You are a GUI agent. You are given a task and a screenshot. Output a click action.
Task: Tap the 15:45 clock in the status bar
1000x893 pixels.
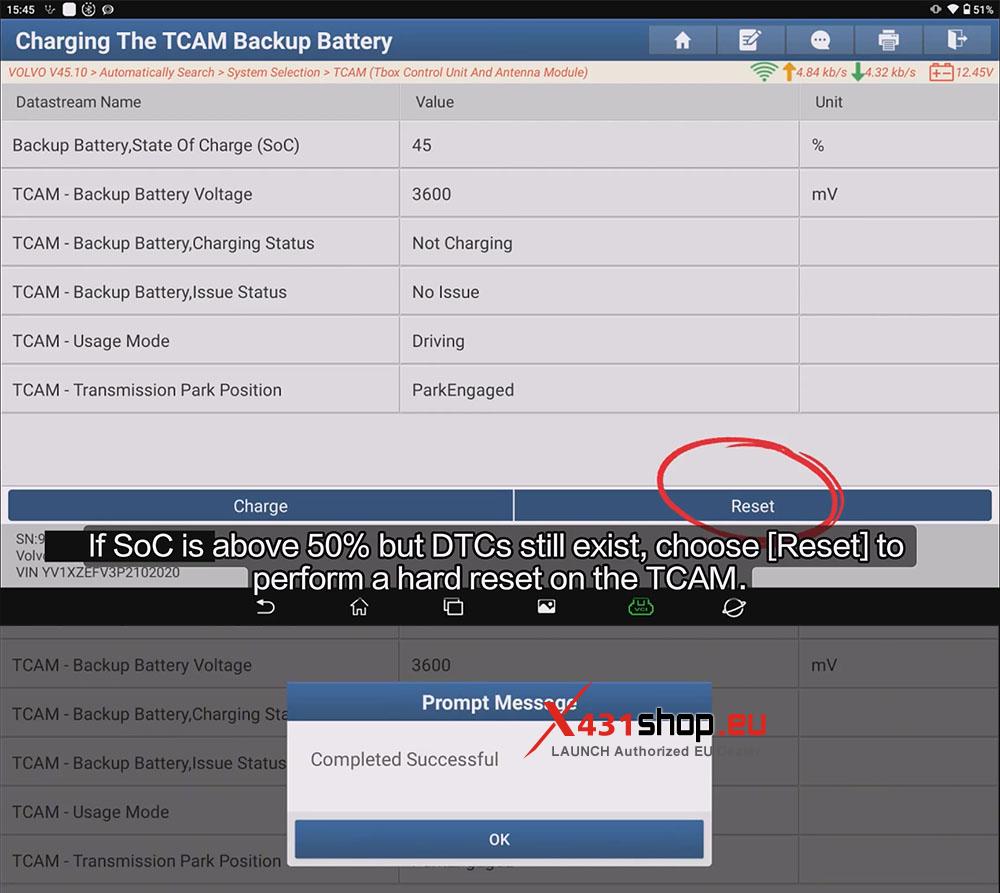(x=20, y=10)
